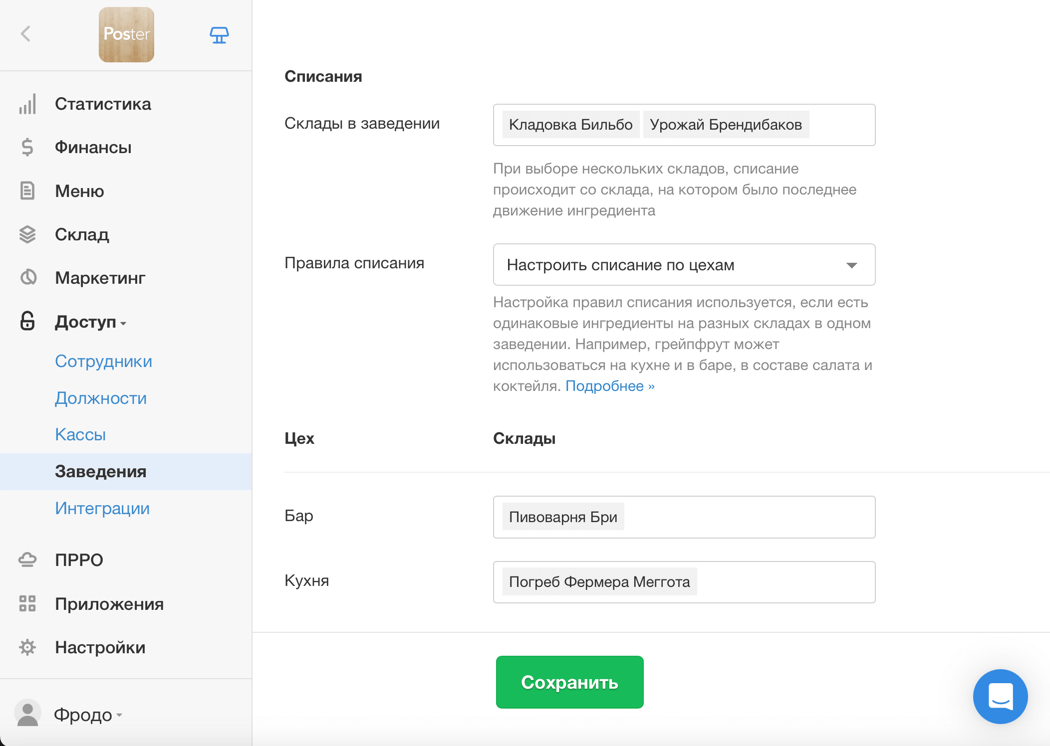The width and height of the screenshot is (1050, 746).
Task: Open the chat support bubble
Action: pos(1000,697)
